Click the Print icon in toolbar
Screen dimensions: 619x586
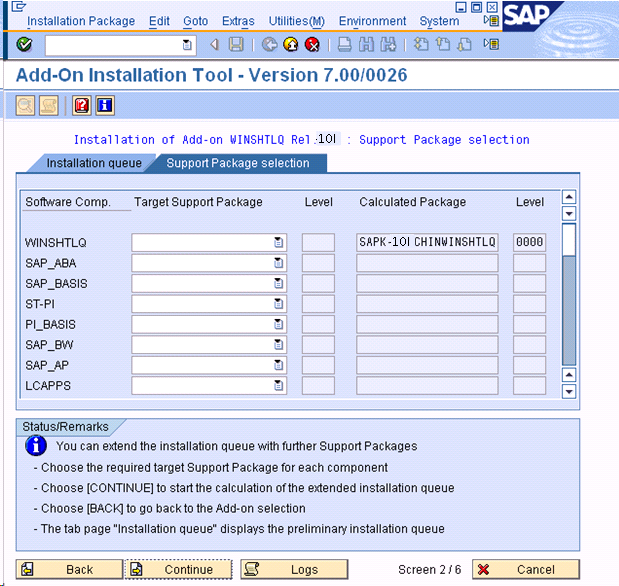click(x=345, y=45)
